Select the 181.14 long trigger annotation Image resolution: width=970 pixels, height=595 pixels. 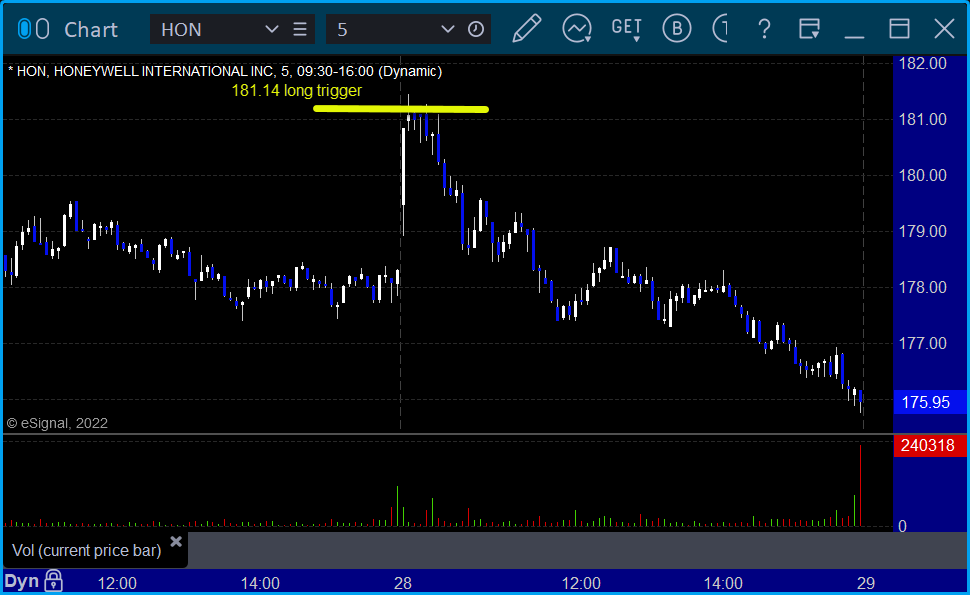coord(296,91)
